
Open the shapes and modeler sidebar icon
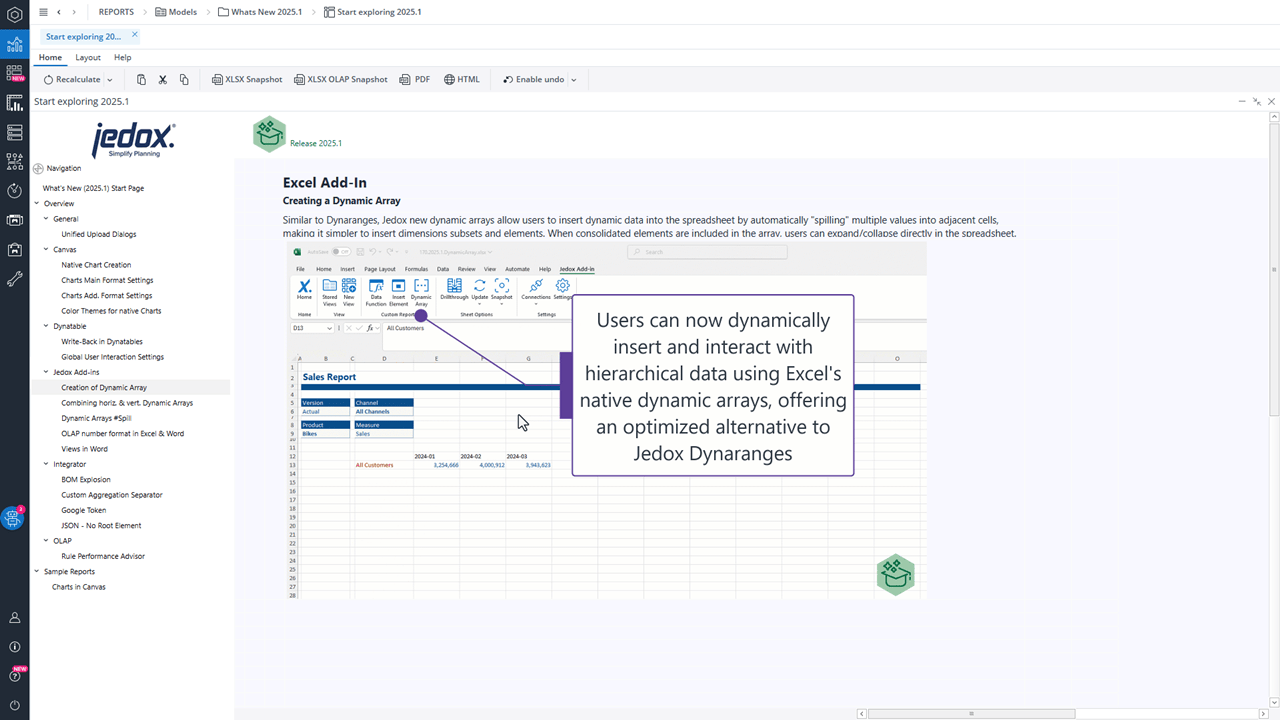(14, 160)
